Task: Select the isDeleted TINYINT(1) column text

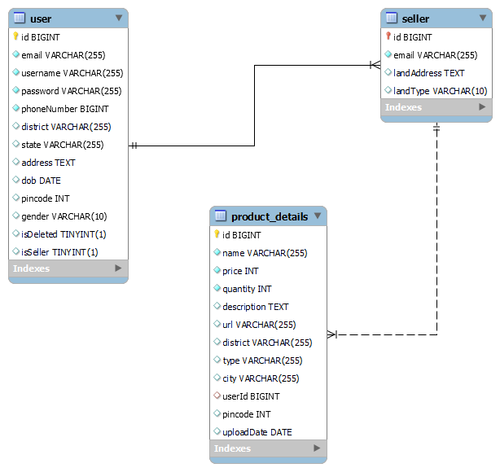Action: [64, 235]
